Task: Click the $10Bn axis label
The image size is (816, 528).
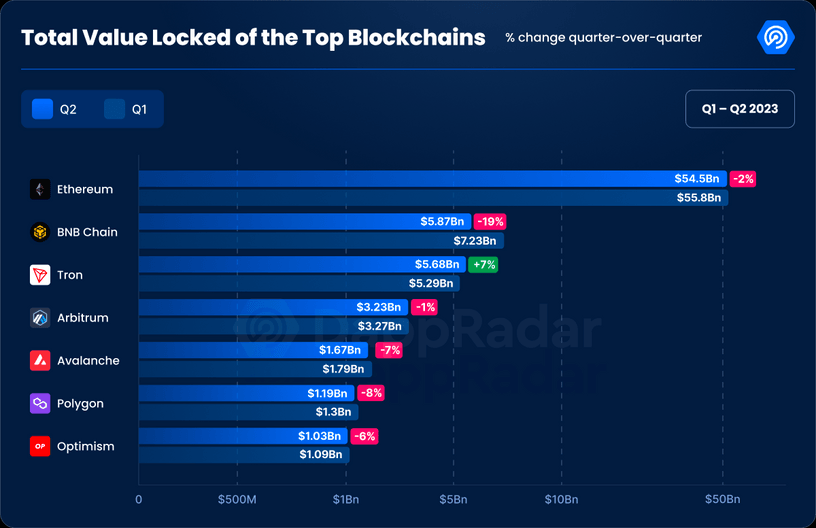Action: (x=561, y=499)
